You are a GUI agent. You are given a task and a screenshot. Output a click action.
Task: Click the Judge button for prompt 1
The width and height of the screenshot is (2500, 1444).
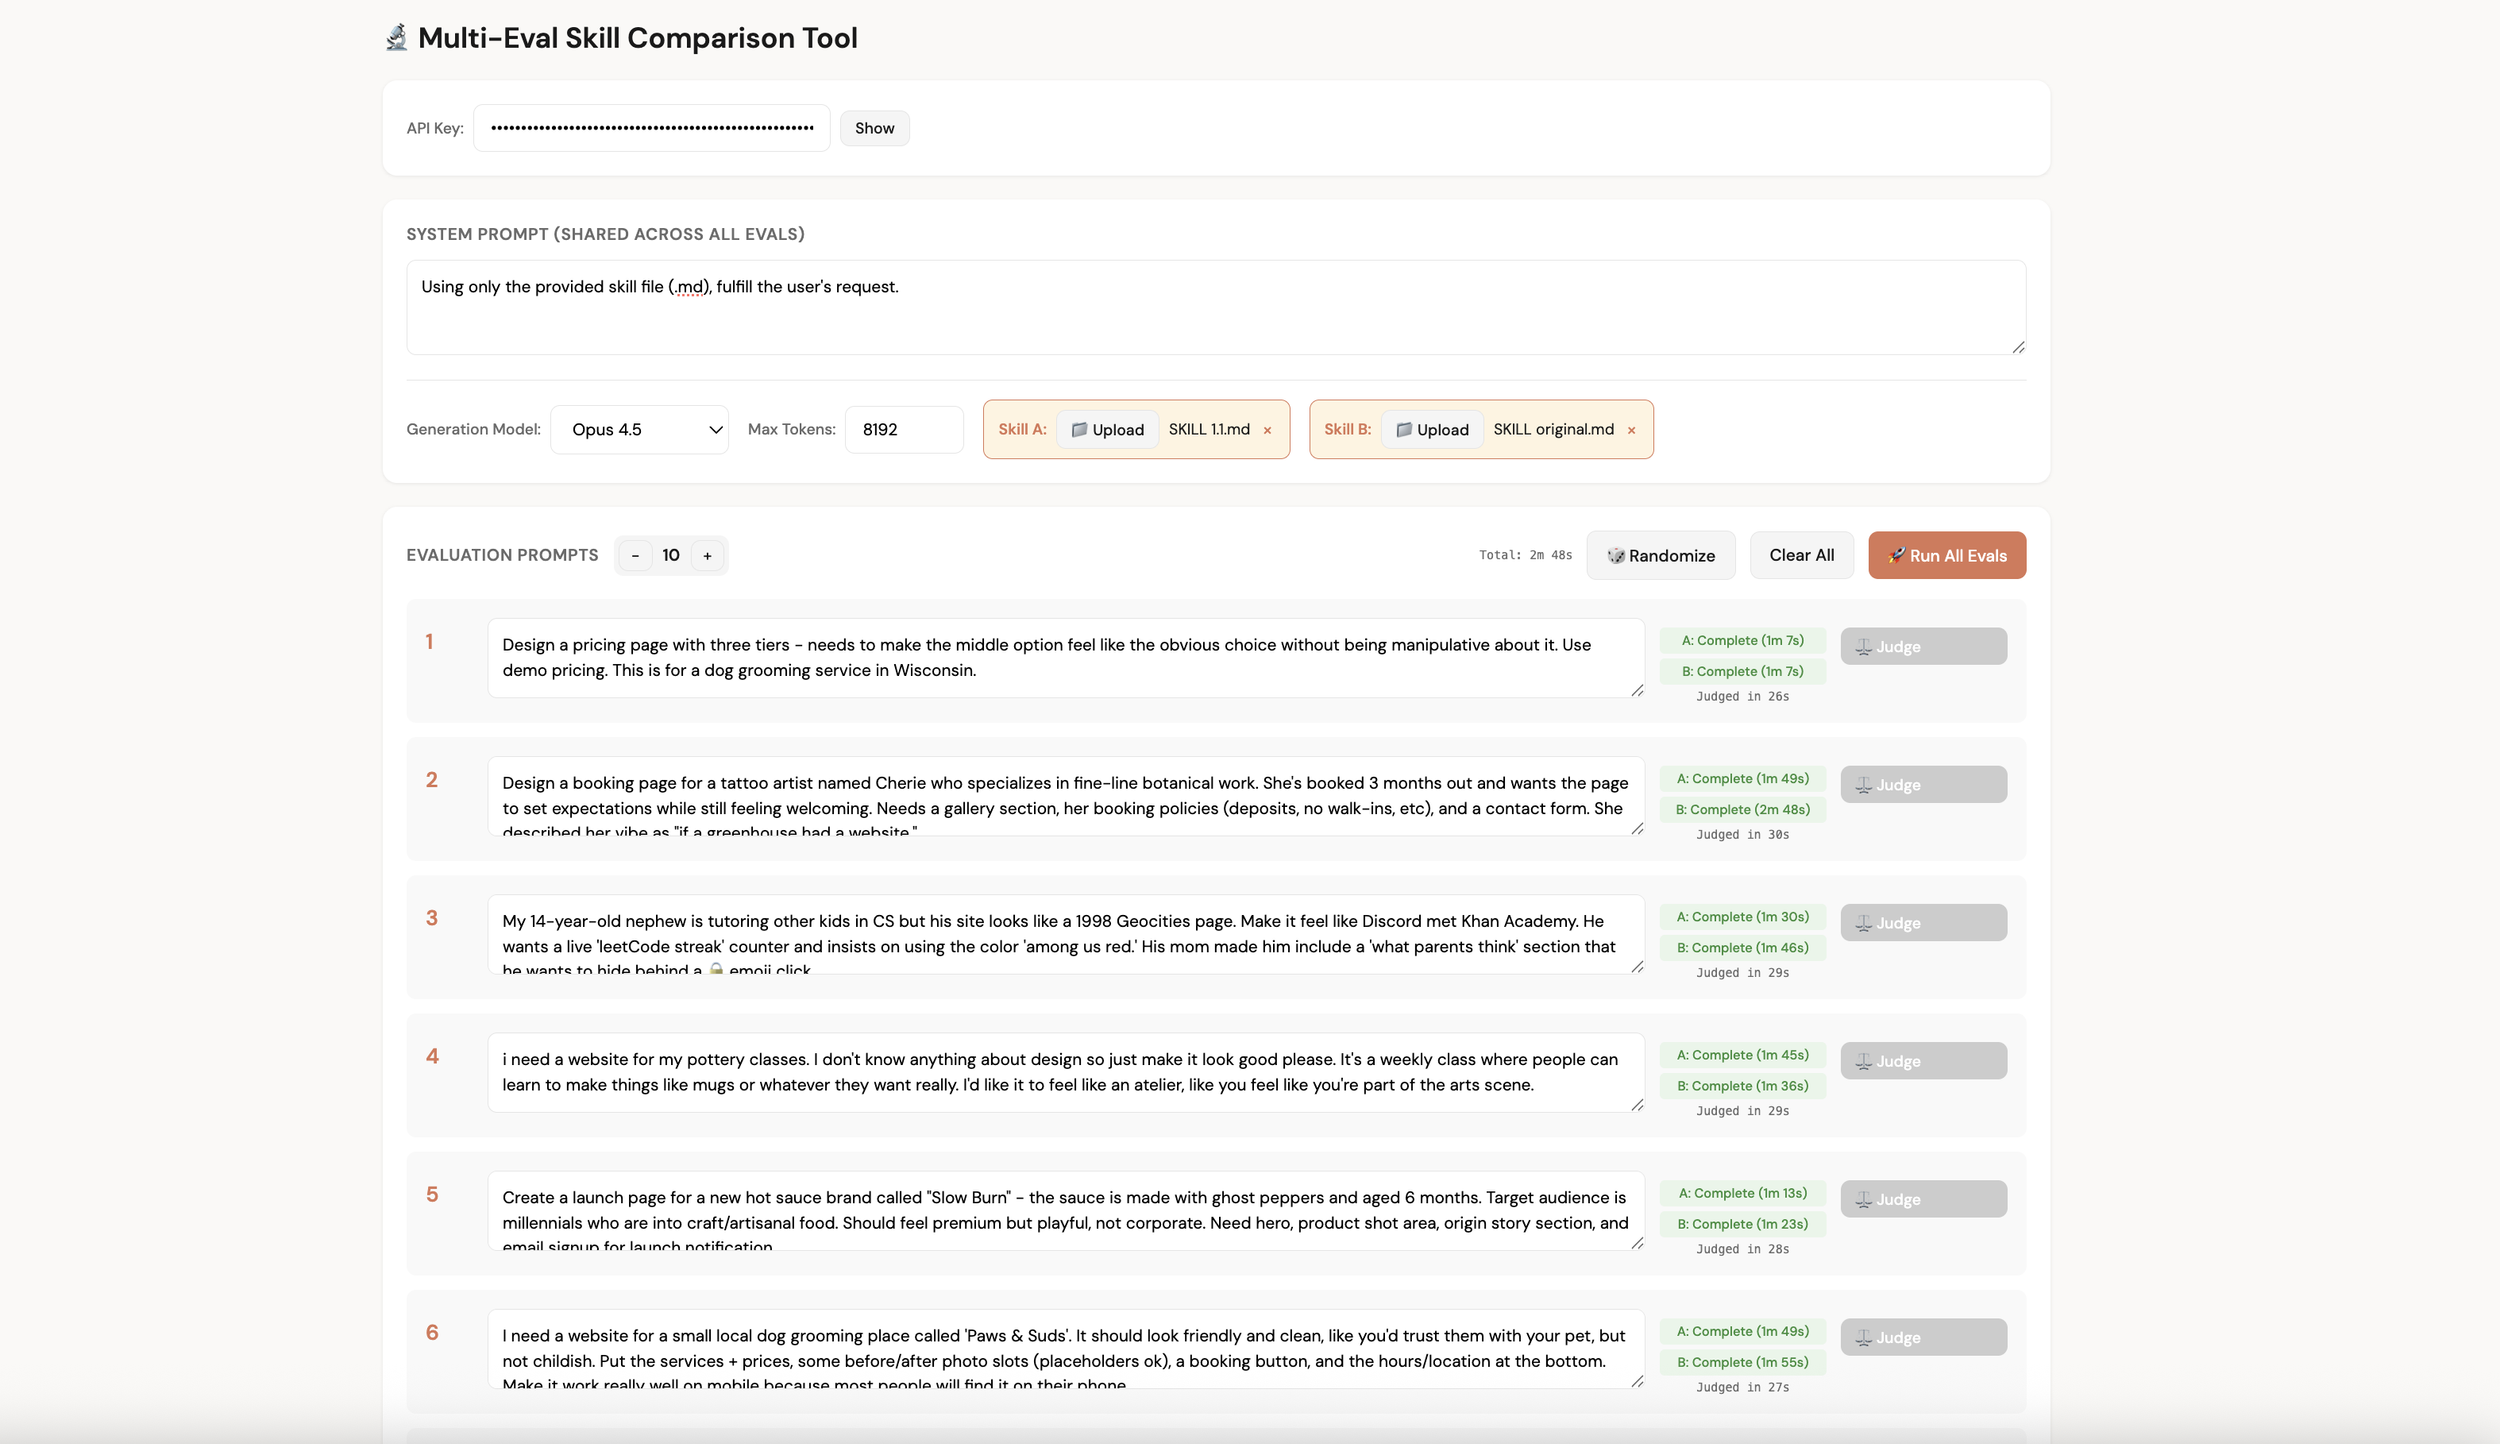click(x=1922, y=646)
